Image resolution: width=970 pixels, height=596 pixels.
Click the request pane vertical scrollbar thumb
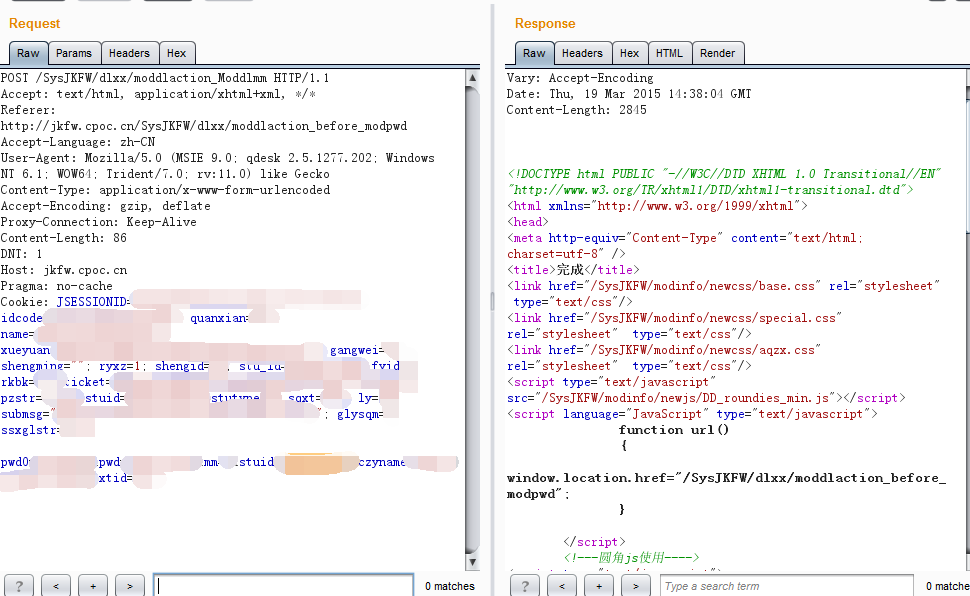pos(473,319)
